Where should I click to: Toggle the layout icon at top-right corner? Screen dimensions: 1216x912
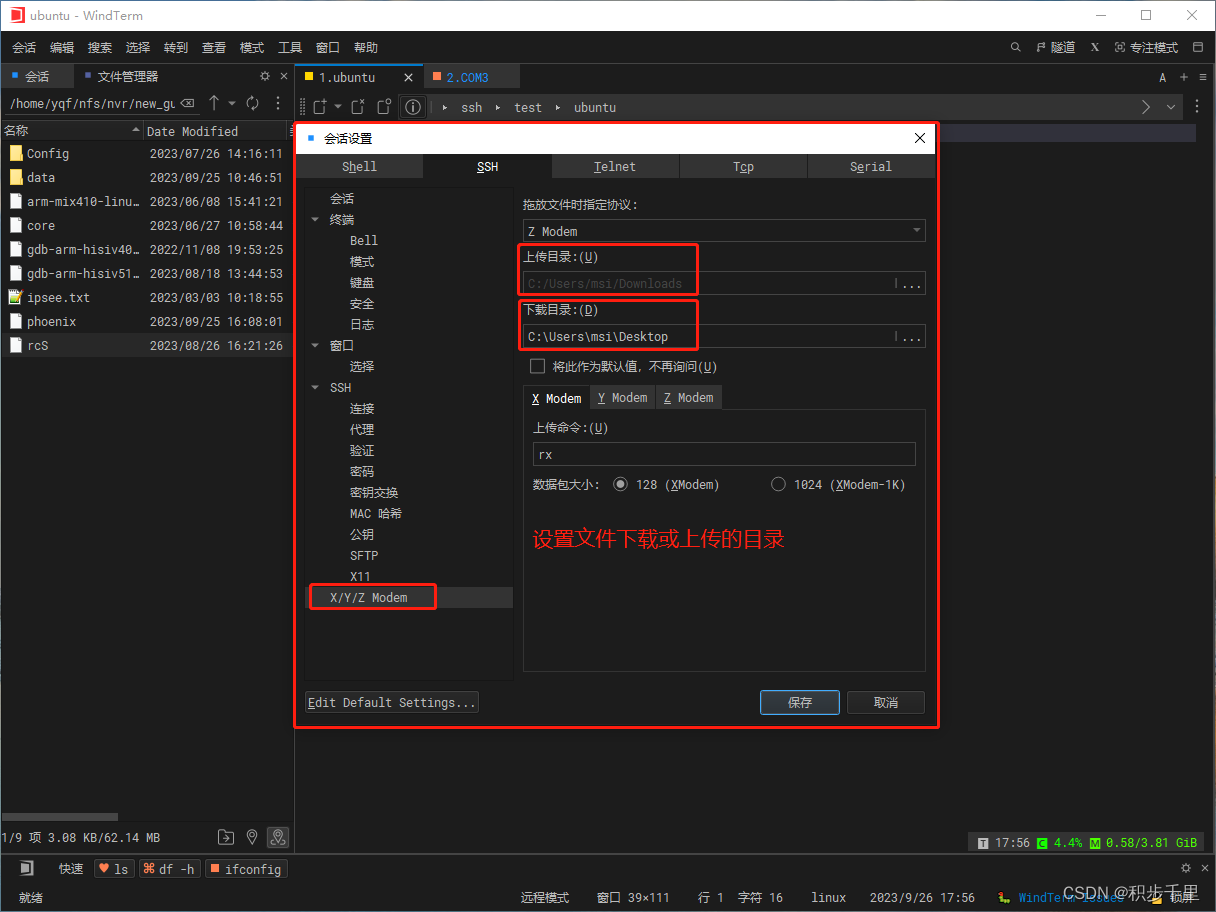(1198, 48)
